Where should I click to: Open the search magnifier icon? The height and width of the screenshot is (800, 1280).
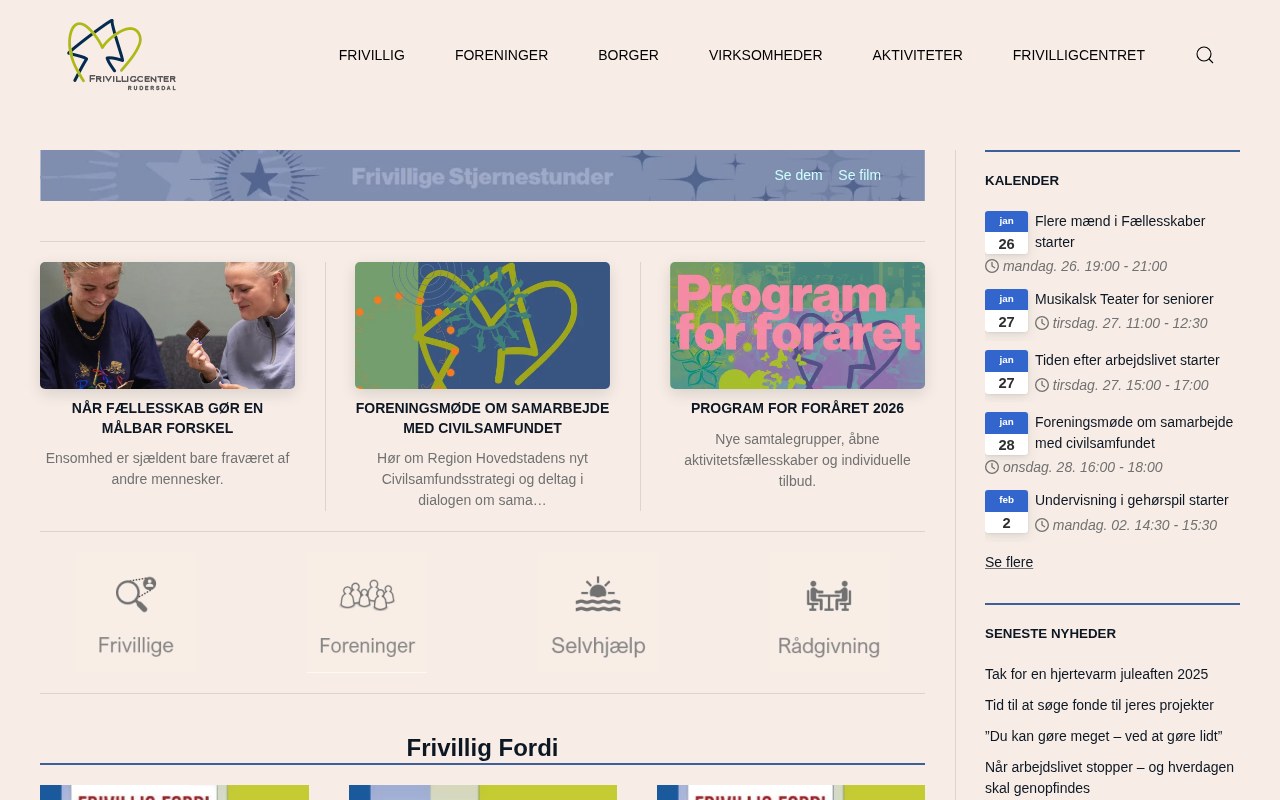tap(1205, 55)
